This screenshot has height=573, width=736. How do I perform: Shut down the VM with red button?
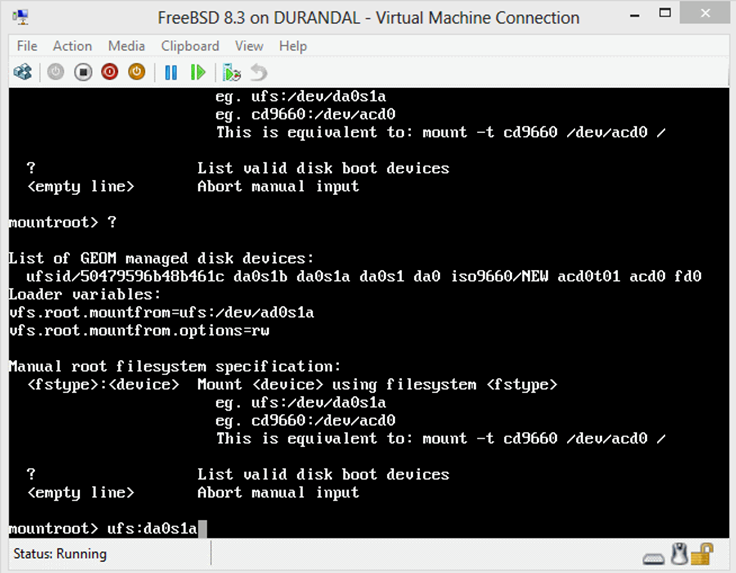(x=110, y=72)
